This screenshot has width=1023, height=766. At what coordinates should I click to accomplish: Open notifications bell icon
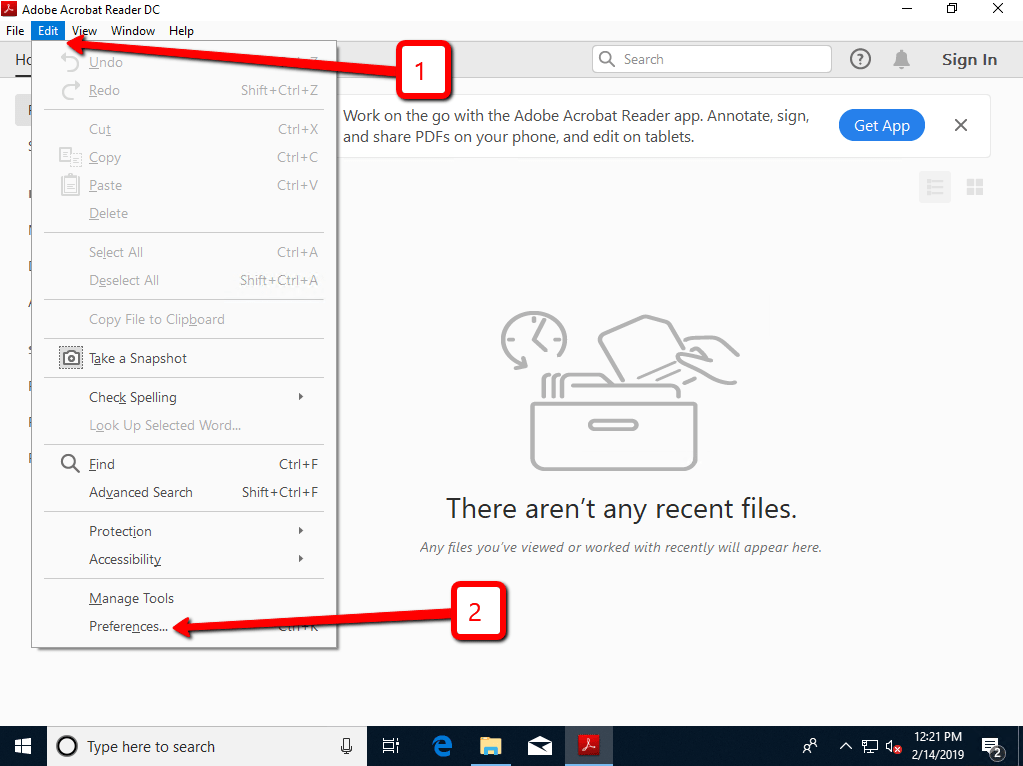coord(901,59)
